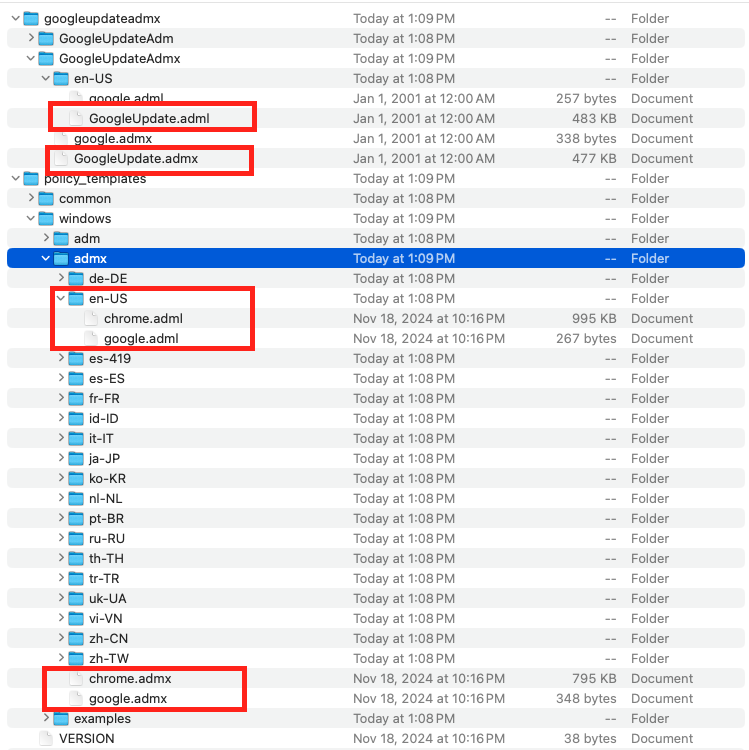Click the 483 KB size value
The width and height of the screenshot is (749, 750).
pos(594,119)
